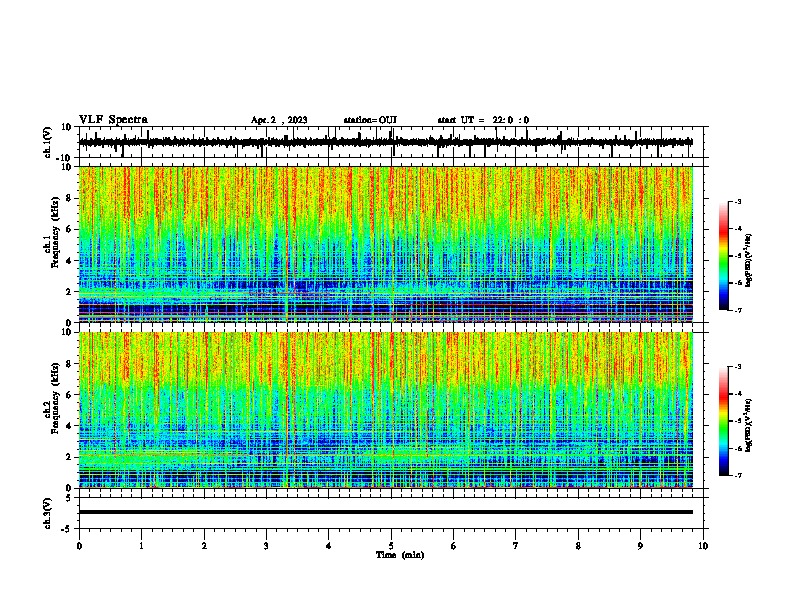The image size is (792, 612).
Task: Click the ch.1 color bar log(PSD) label
Action: 749,260
